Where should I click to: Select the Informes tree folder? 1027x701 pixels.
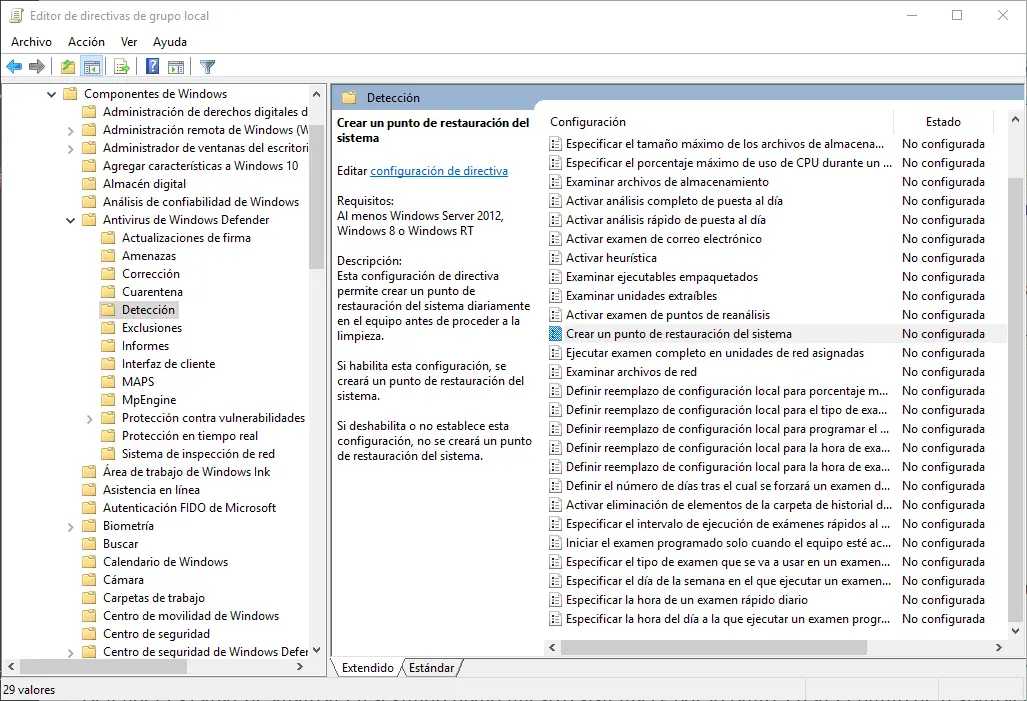[145, 346]
